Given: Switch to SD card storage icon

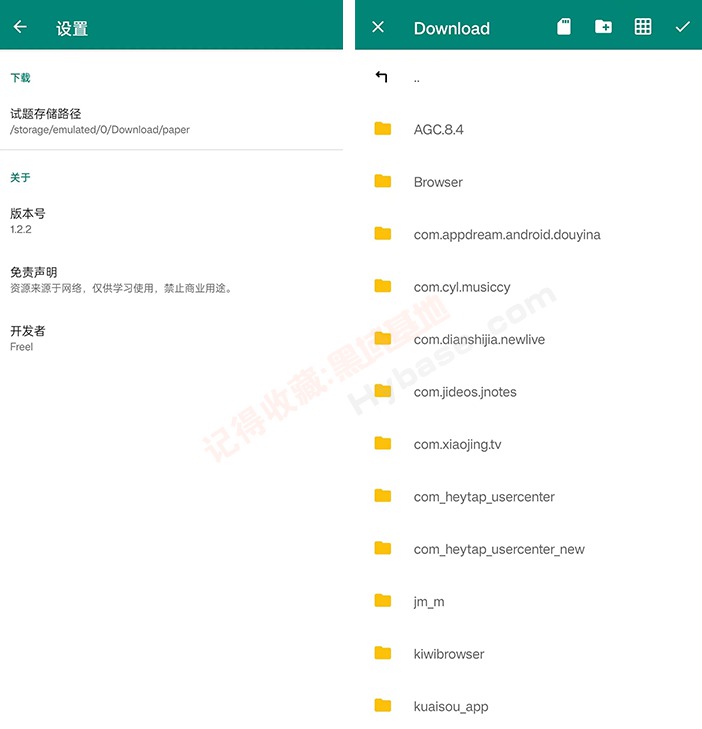Looking at the screenshot, I should (564, 27).
